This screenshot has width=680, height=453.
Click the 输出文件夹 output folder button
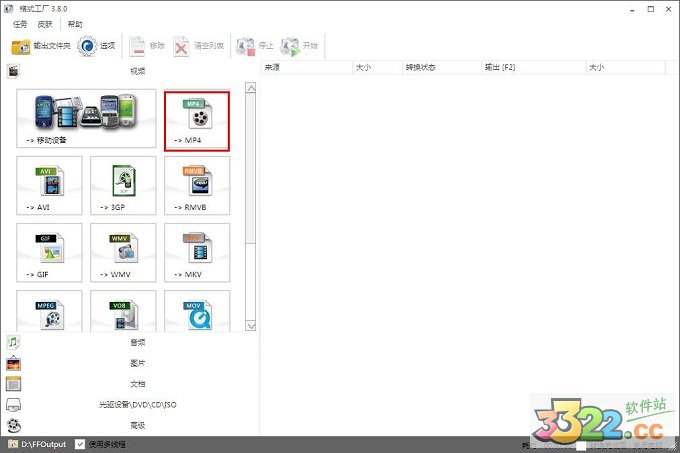[x=38, y=46]
